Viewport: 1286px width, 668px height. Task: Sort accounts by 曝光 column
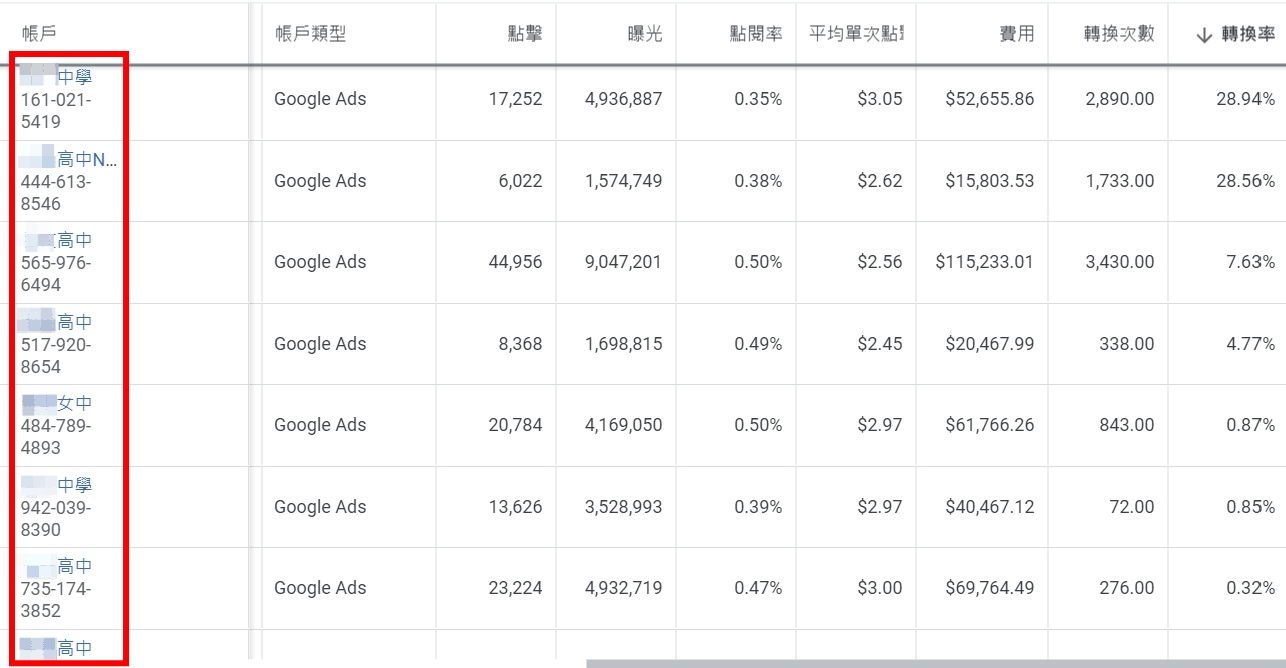click(644, 34)
